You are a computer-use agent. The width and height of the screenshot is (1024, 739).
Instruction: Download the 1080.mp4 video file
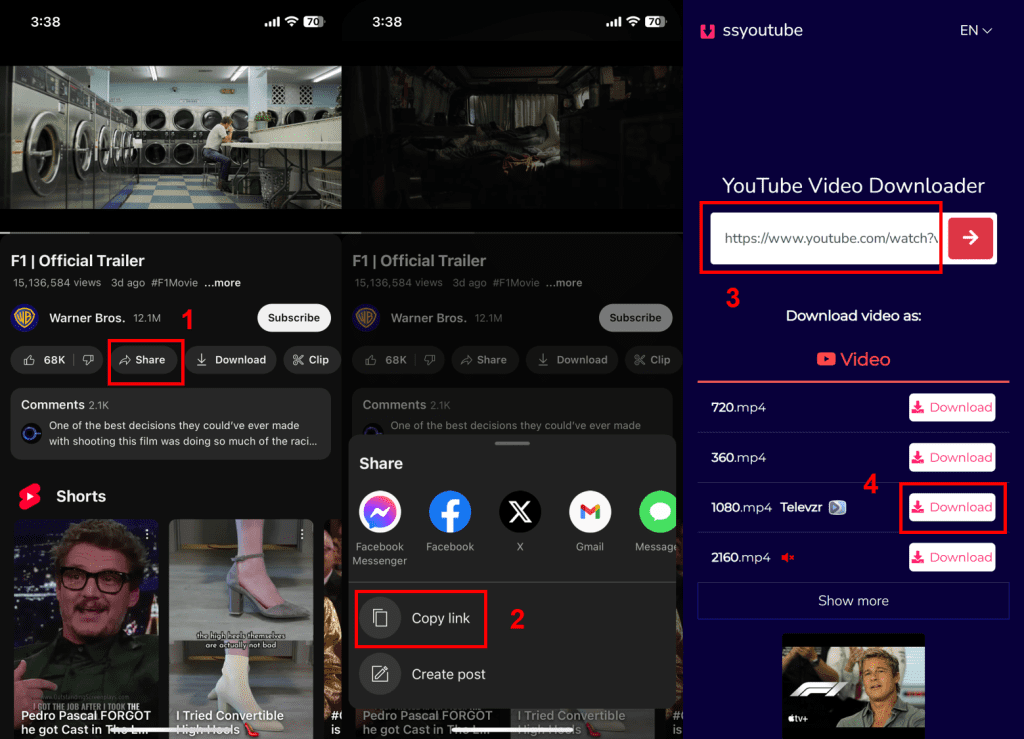(951, 507)
